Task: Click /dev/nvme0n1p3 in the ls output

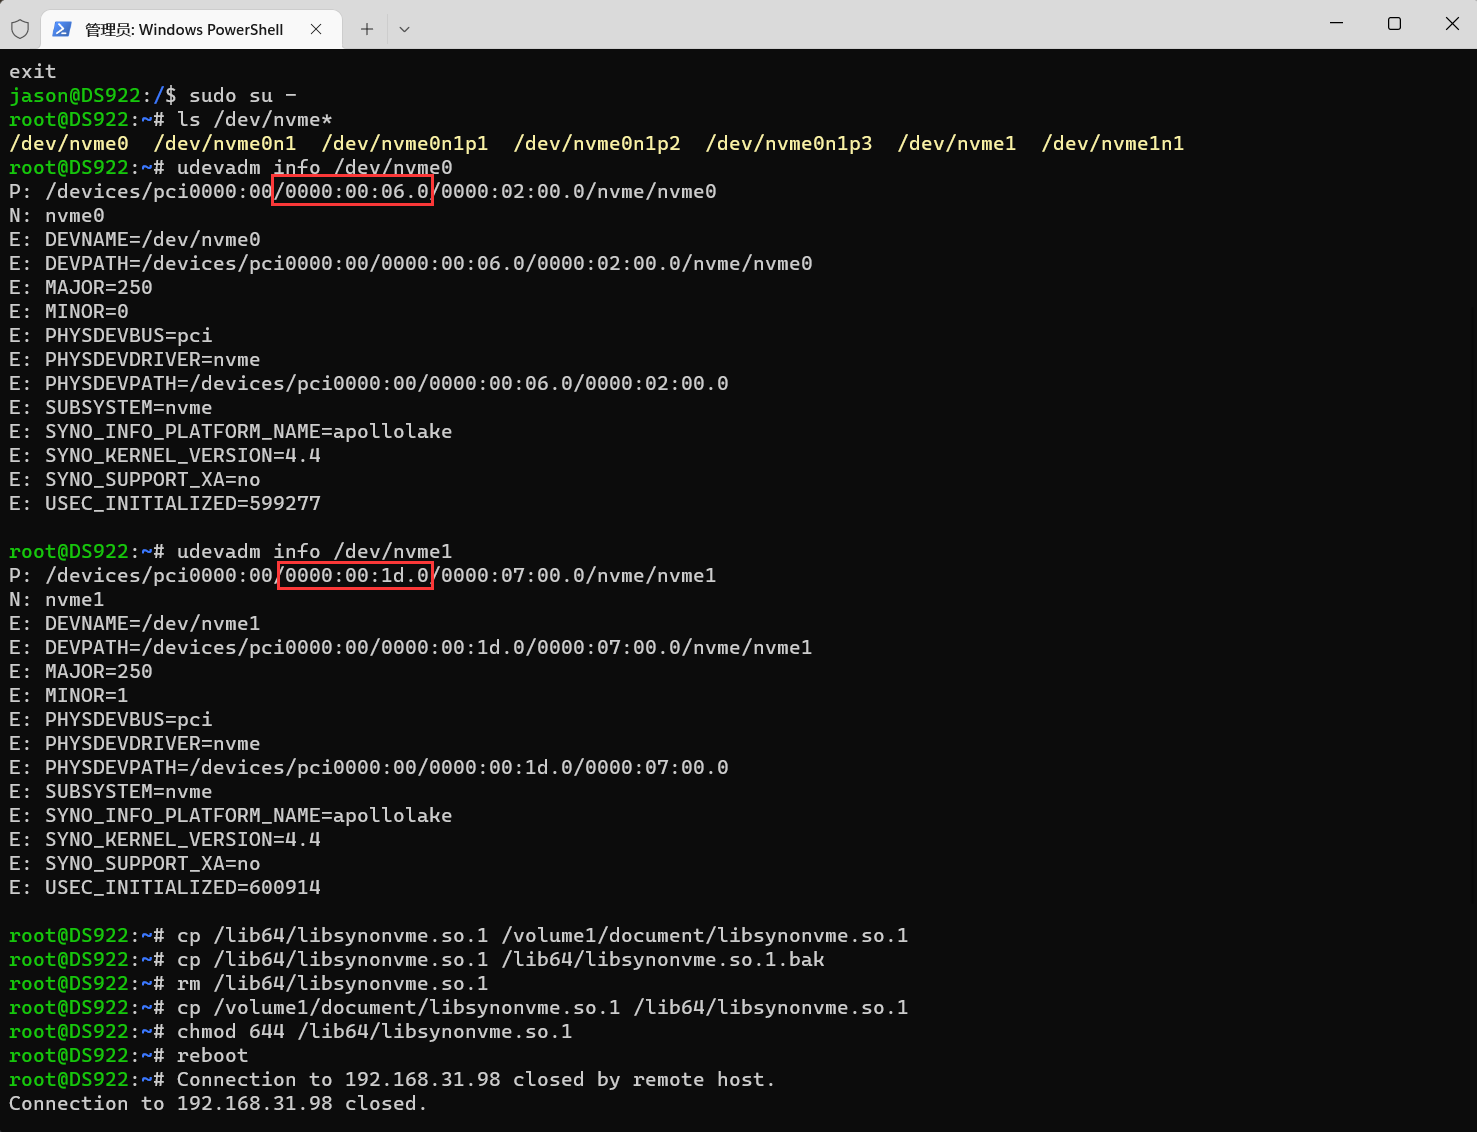Action: pyautogui.click(x=788, y=143)
